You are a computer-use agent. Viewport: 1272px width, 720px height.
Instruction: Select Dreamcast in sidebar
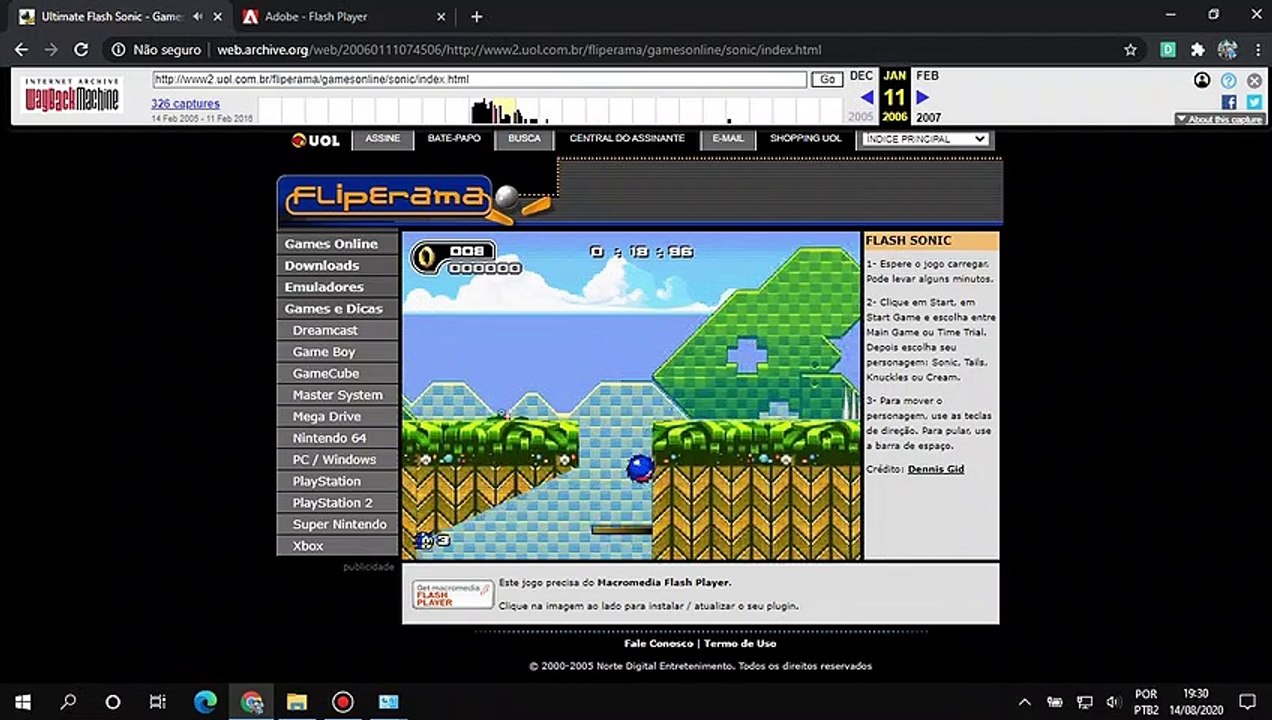pyautogui.click(x=337, y=330)
